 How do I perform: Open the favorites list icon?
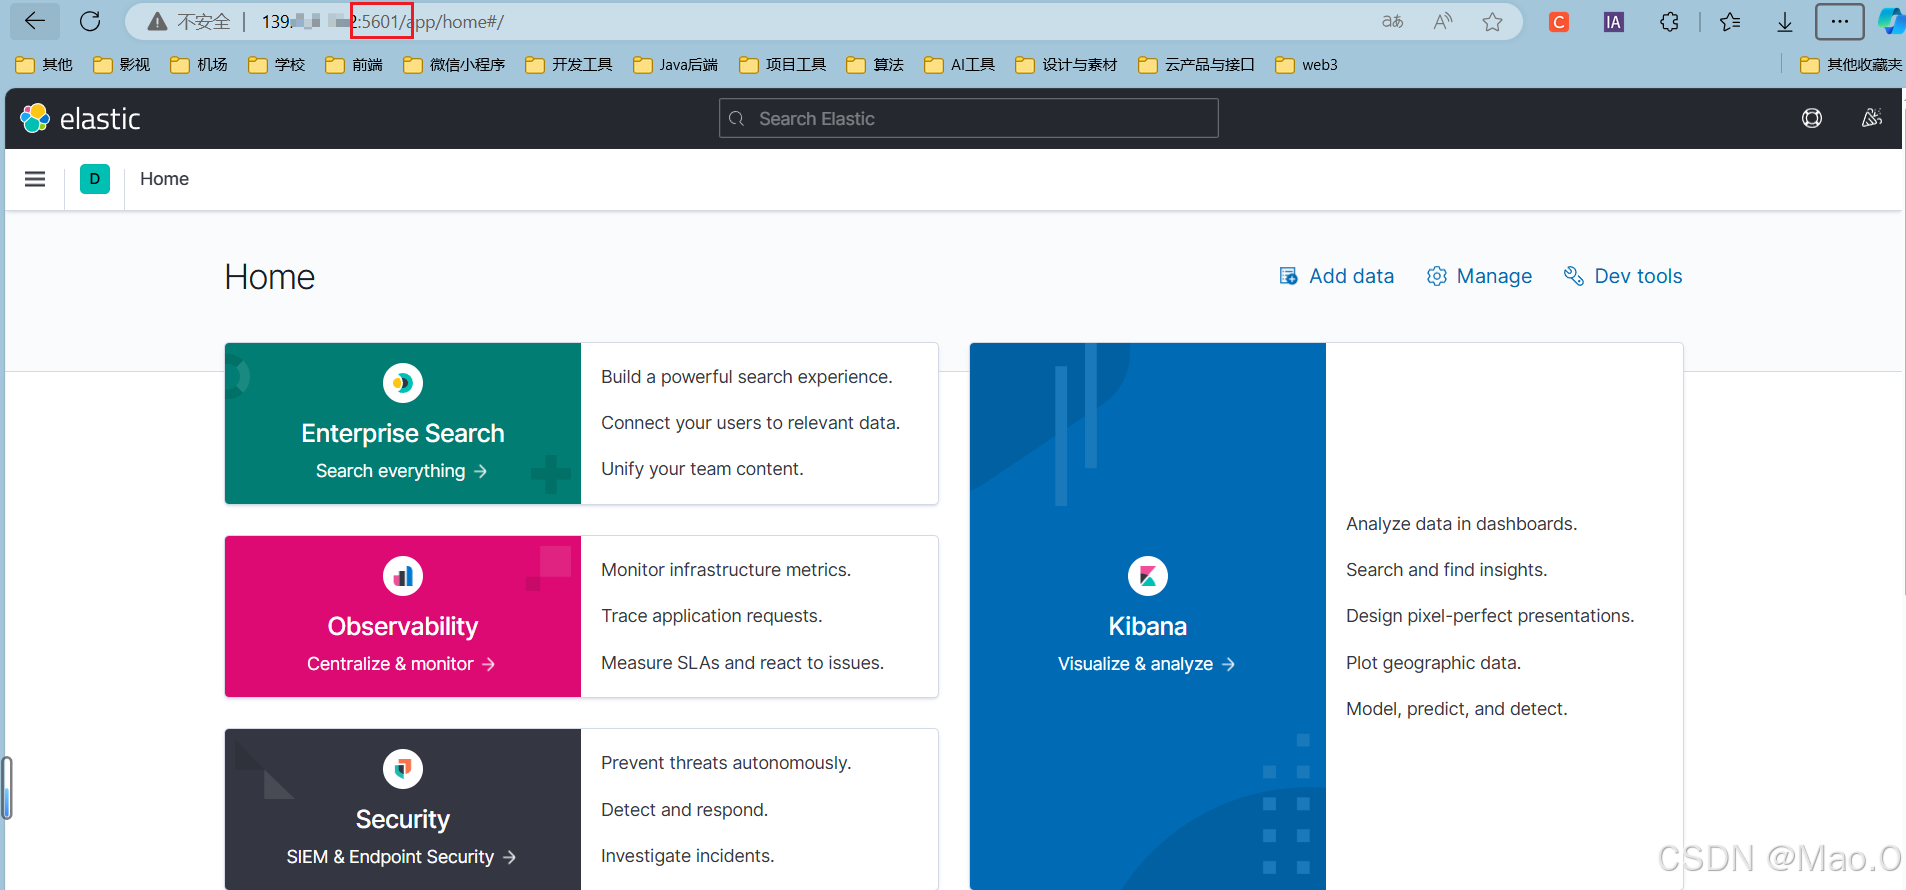click(1730, 22)
